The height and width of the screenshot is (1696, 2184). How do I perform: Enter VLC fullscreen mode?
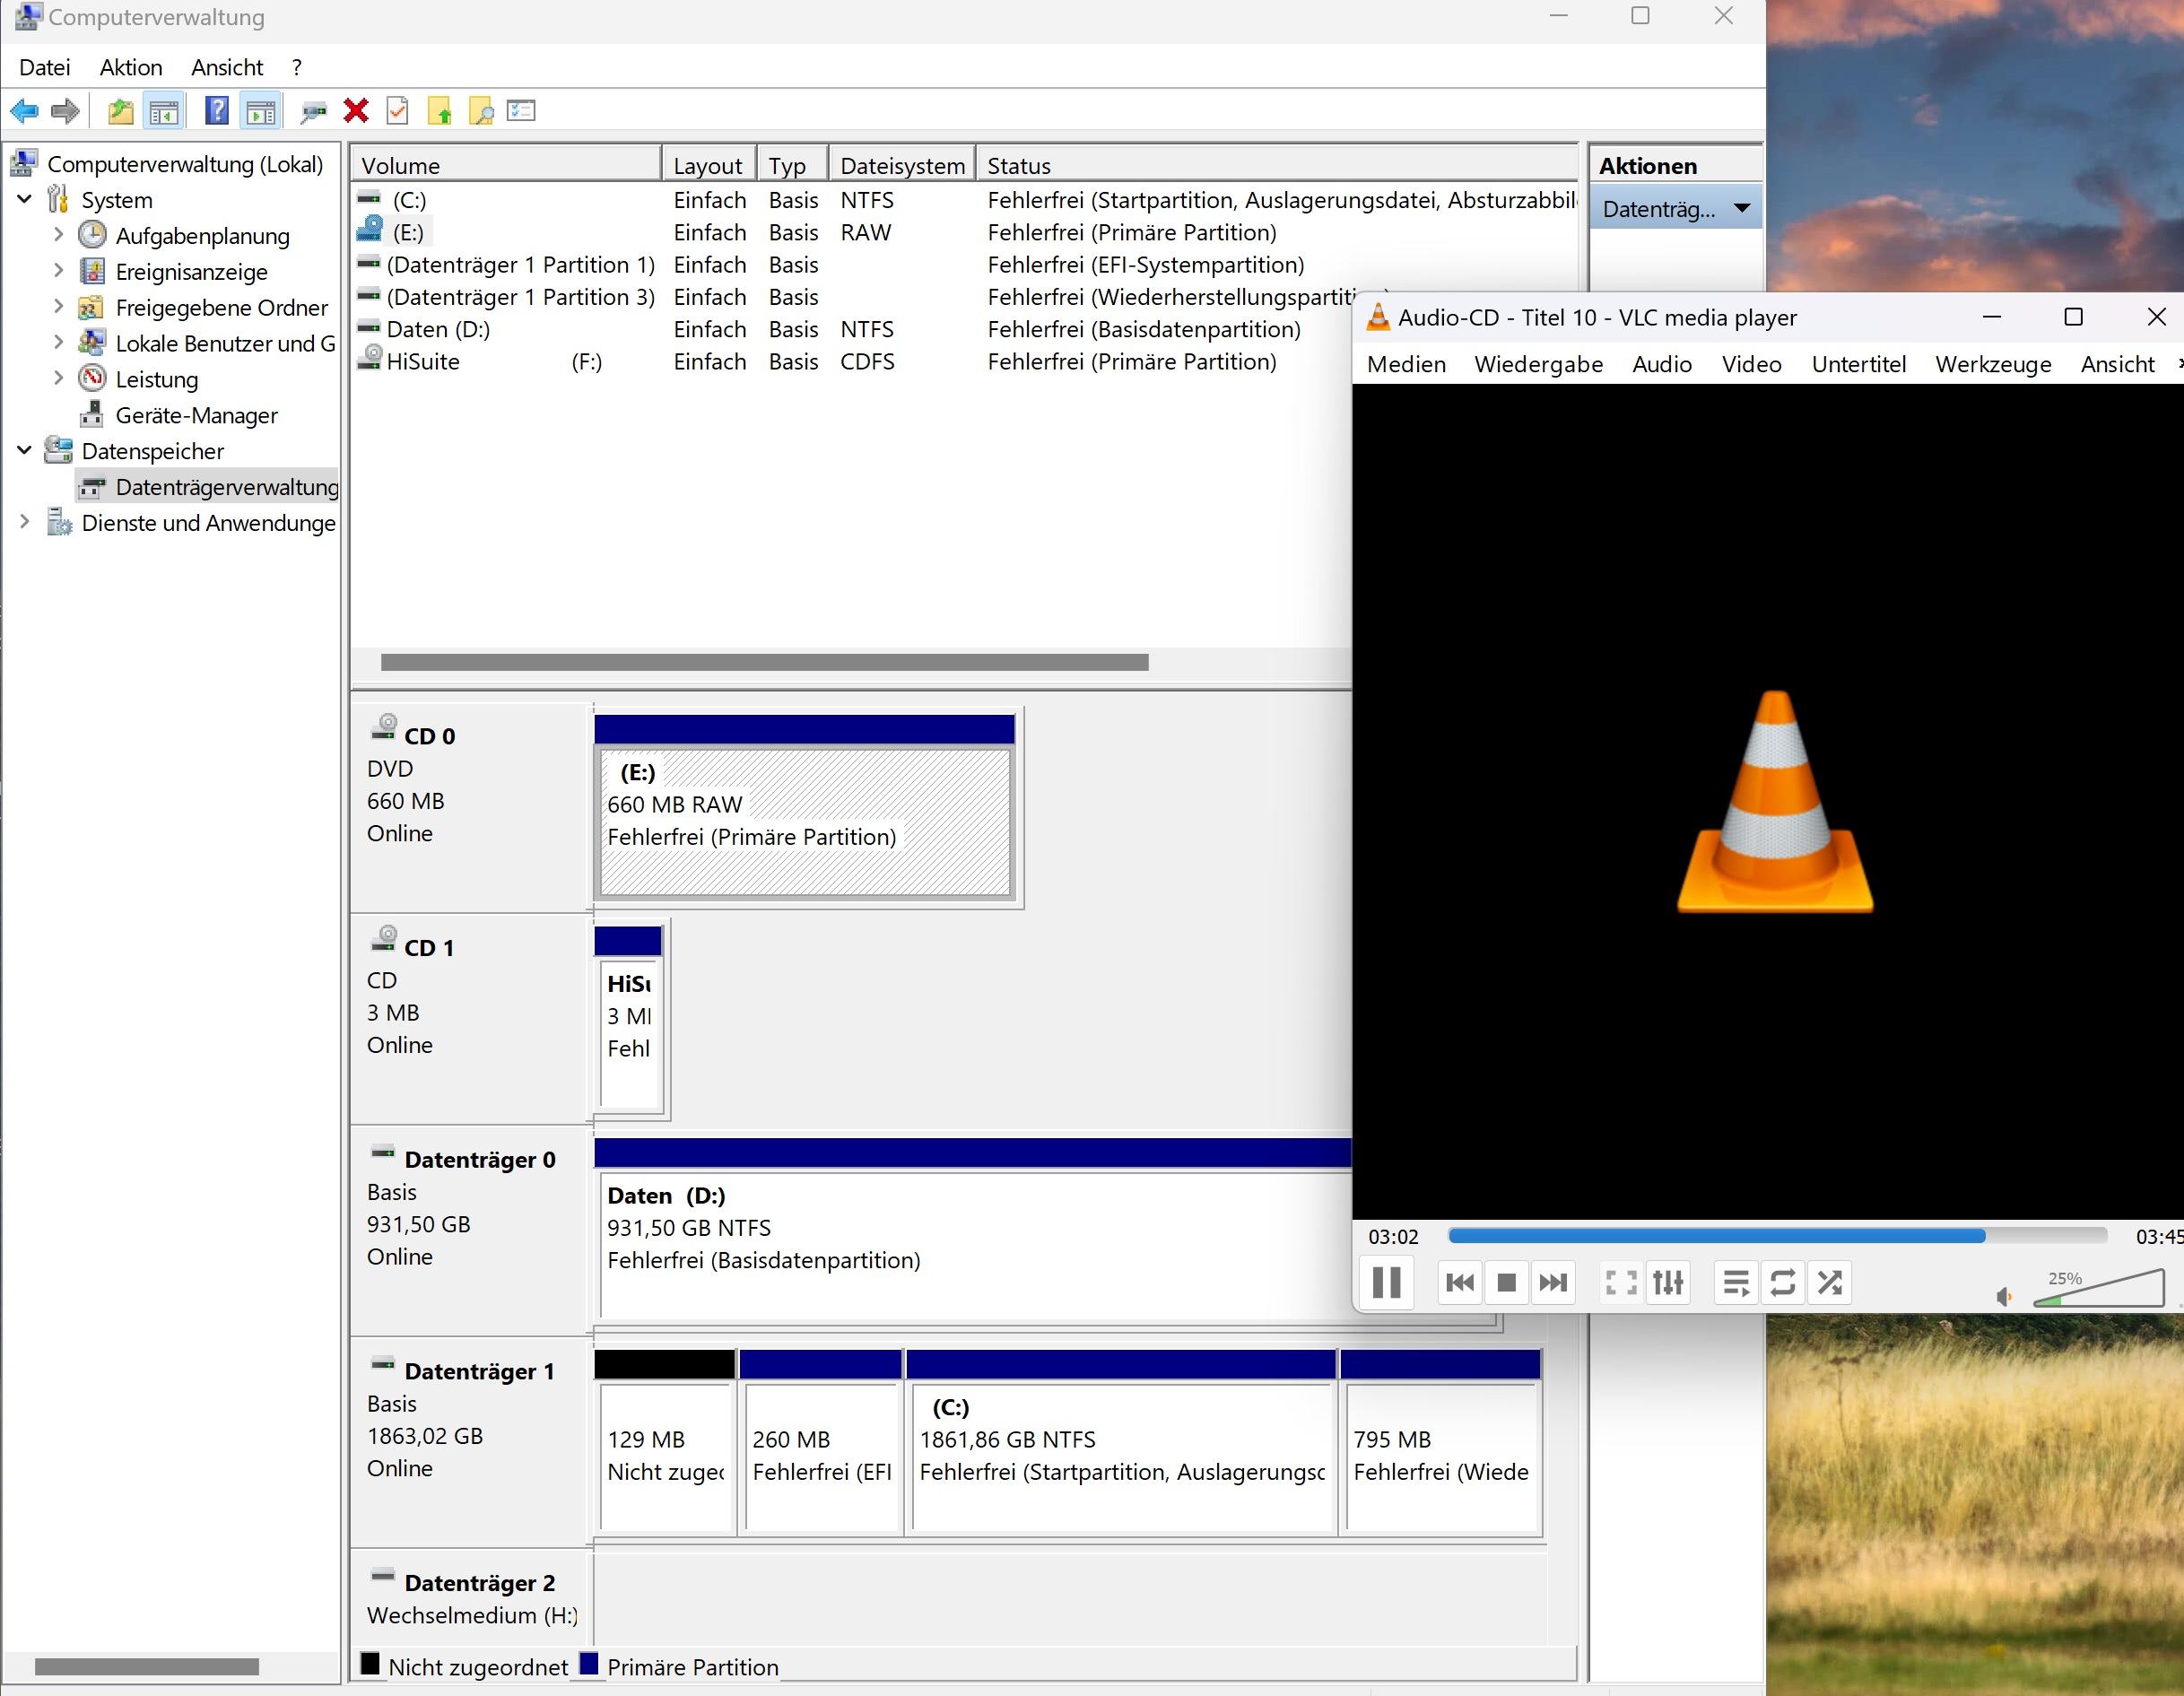coord(1620,1282)
